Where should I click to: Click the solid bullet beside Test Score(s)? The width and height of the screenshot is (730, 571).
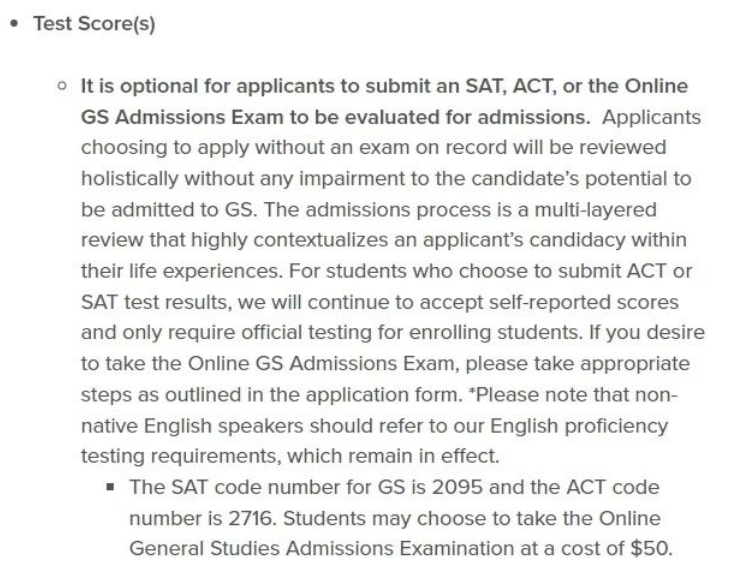[14, 24]
